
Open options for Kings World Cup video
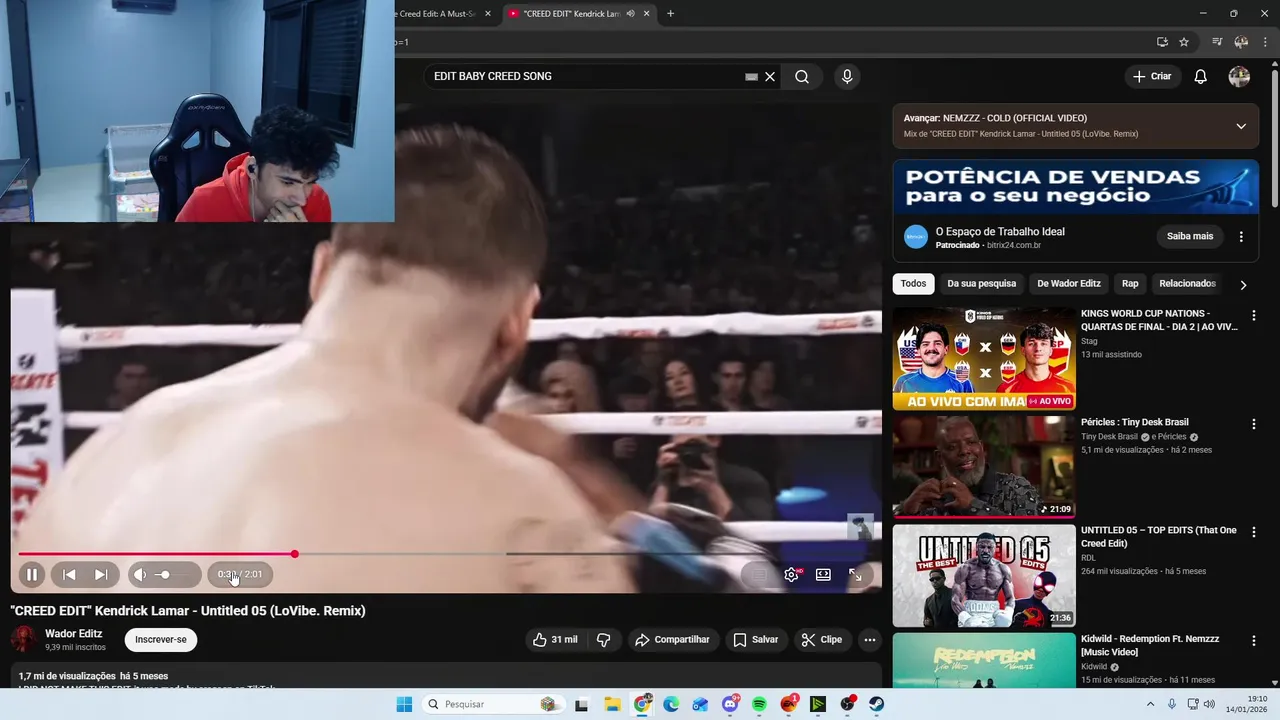pos(1253,315)
